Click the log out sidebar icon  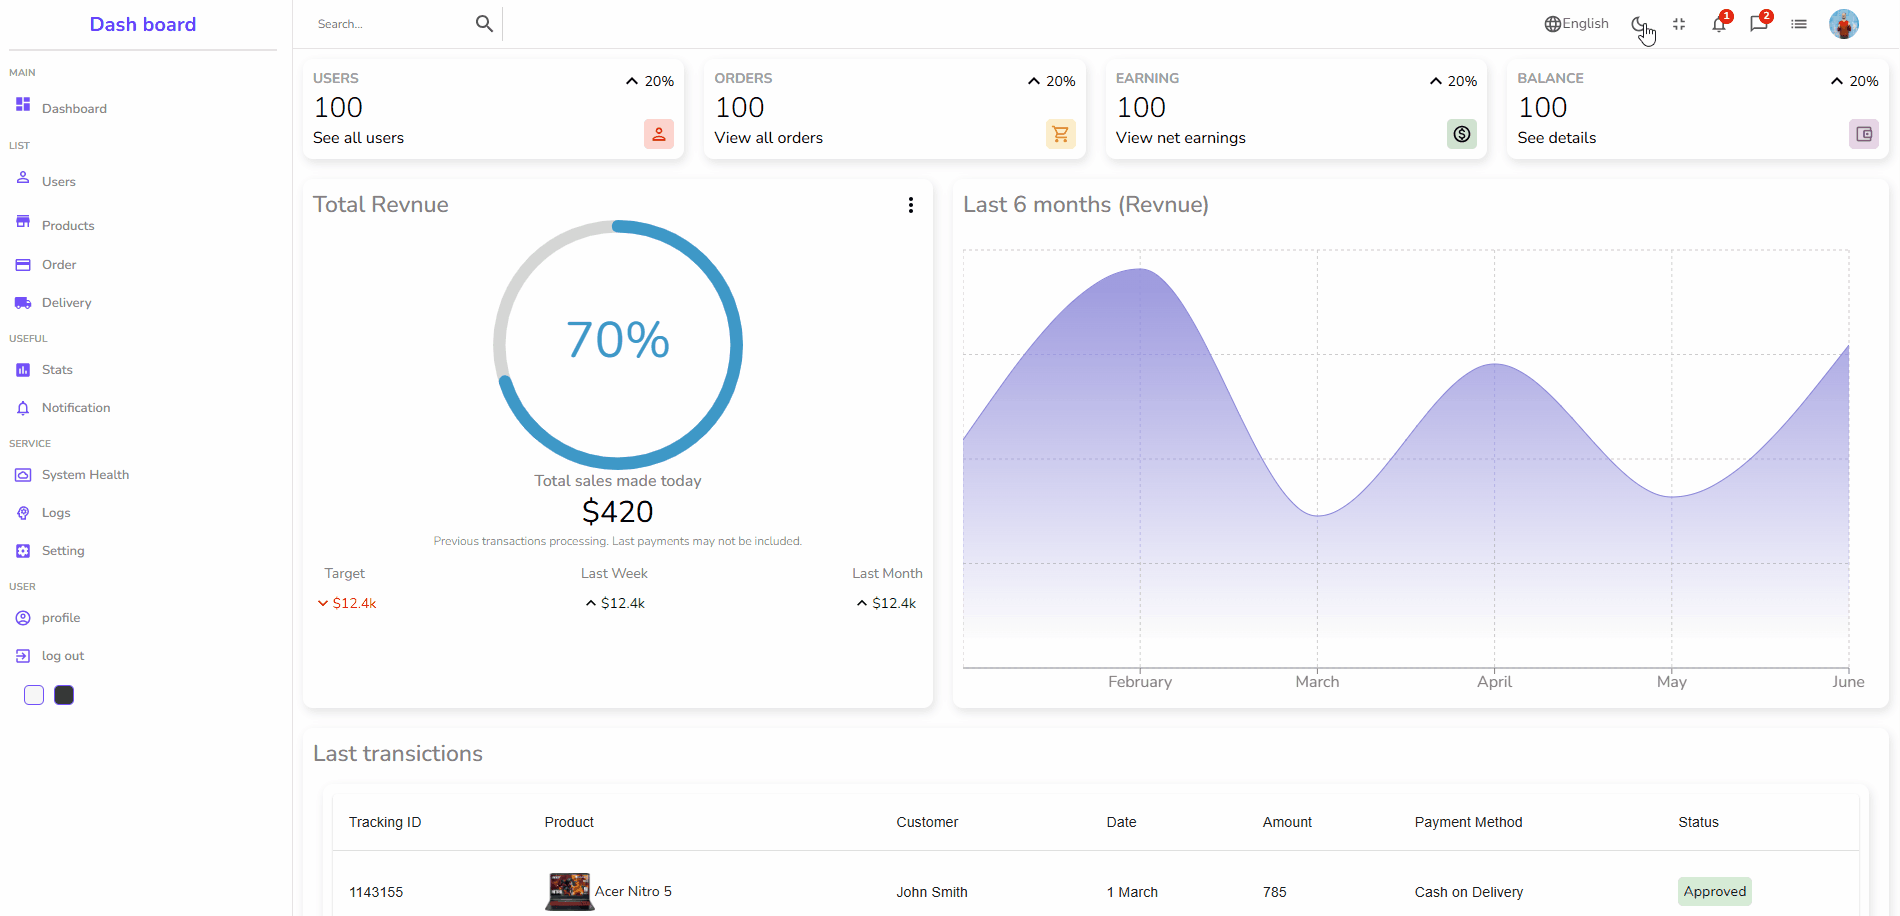[x=23, y=656]
